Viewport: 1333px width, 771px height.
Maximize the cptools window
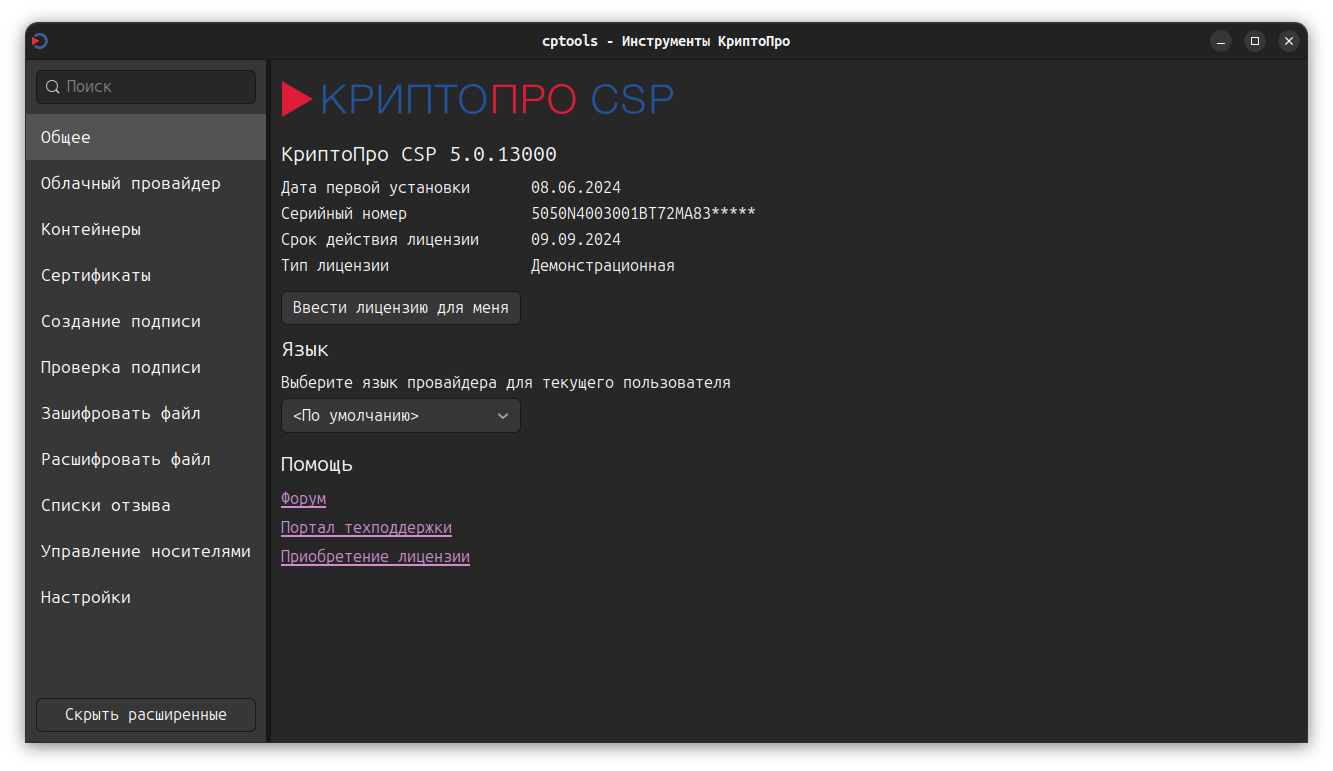point(1255,41)
